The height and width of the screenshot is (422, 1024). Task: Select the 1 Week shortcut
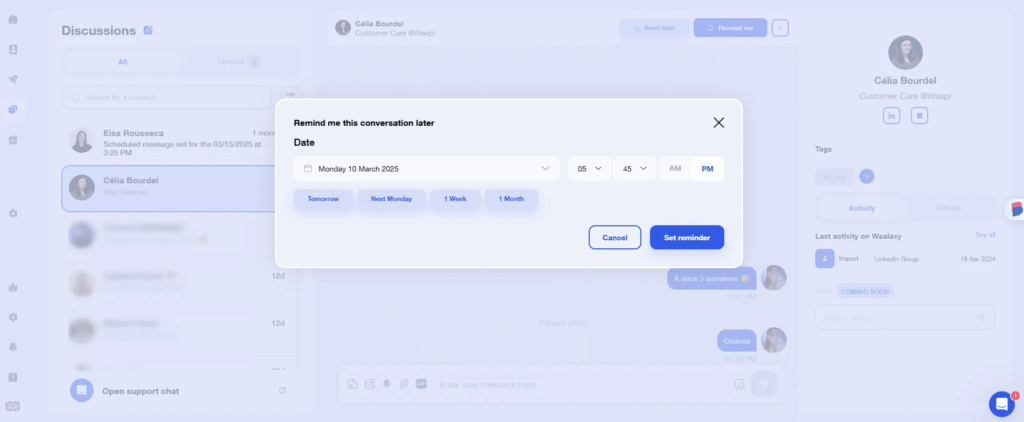click(455, 199)
